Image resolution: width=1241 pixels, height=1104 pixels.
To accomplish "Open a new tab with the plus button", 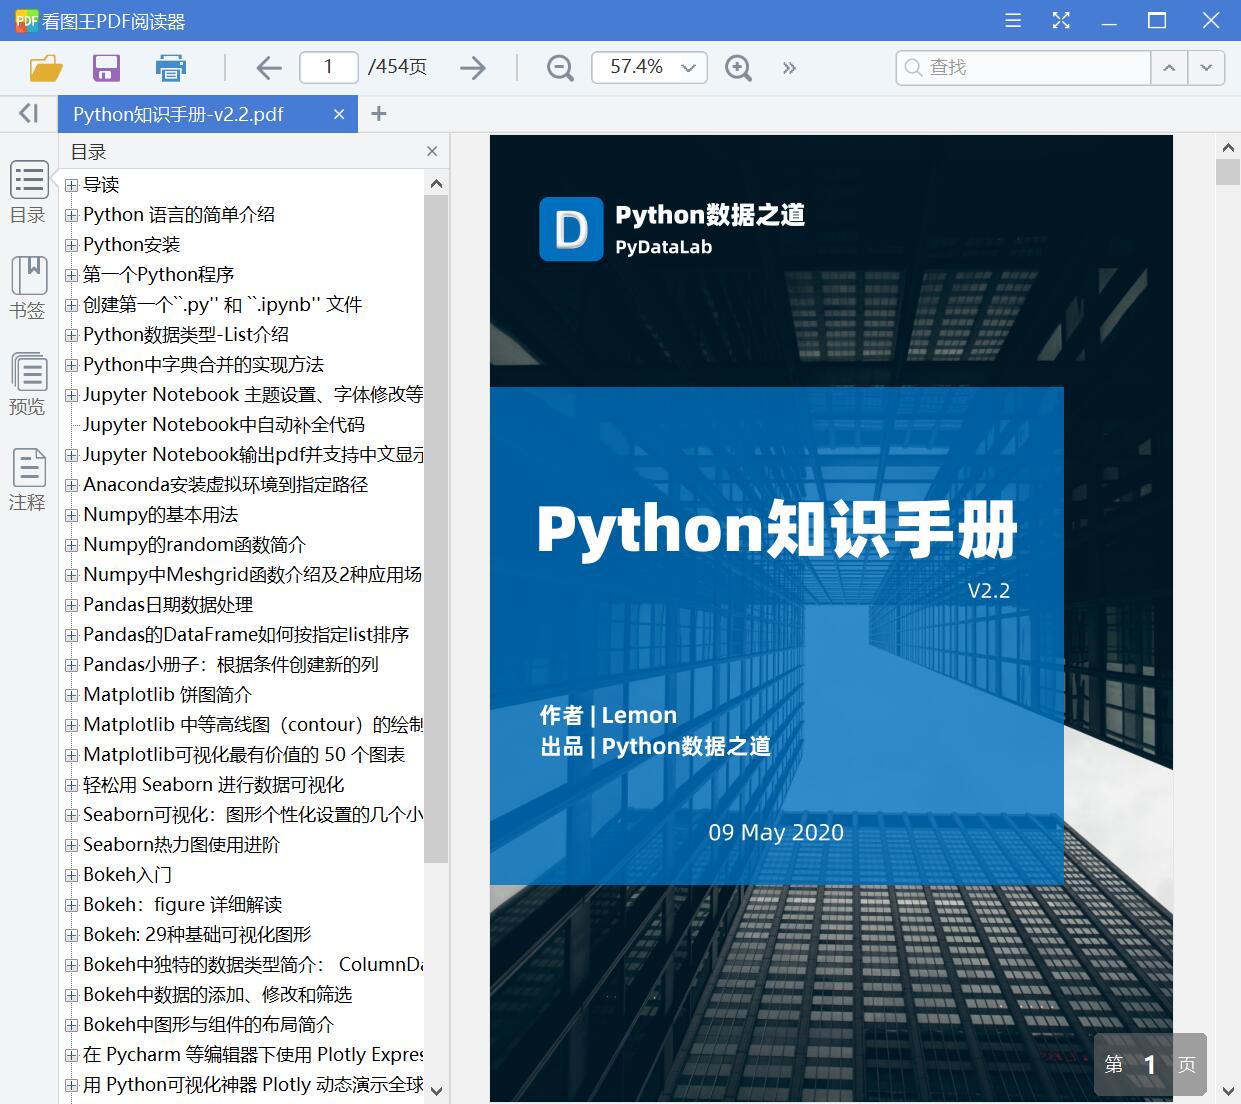I will [378, 114].
